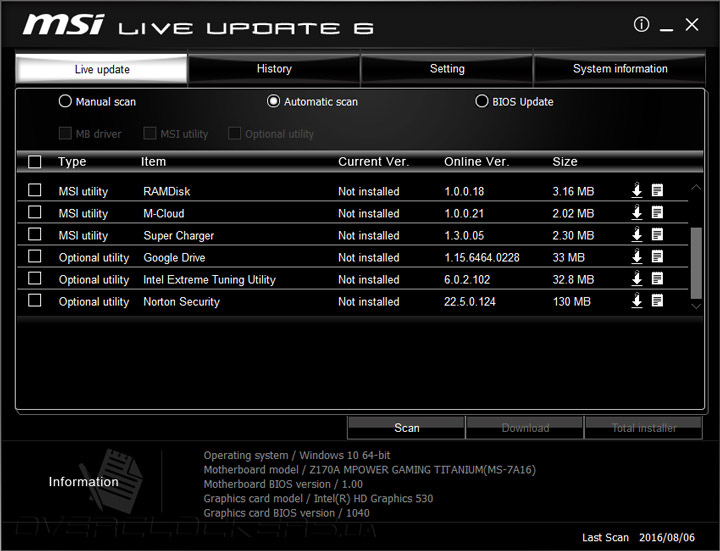Click the Google Drive item name
The width and height of the screenshot is (720, 551).
tap(174, 258)
